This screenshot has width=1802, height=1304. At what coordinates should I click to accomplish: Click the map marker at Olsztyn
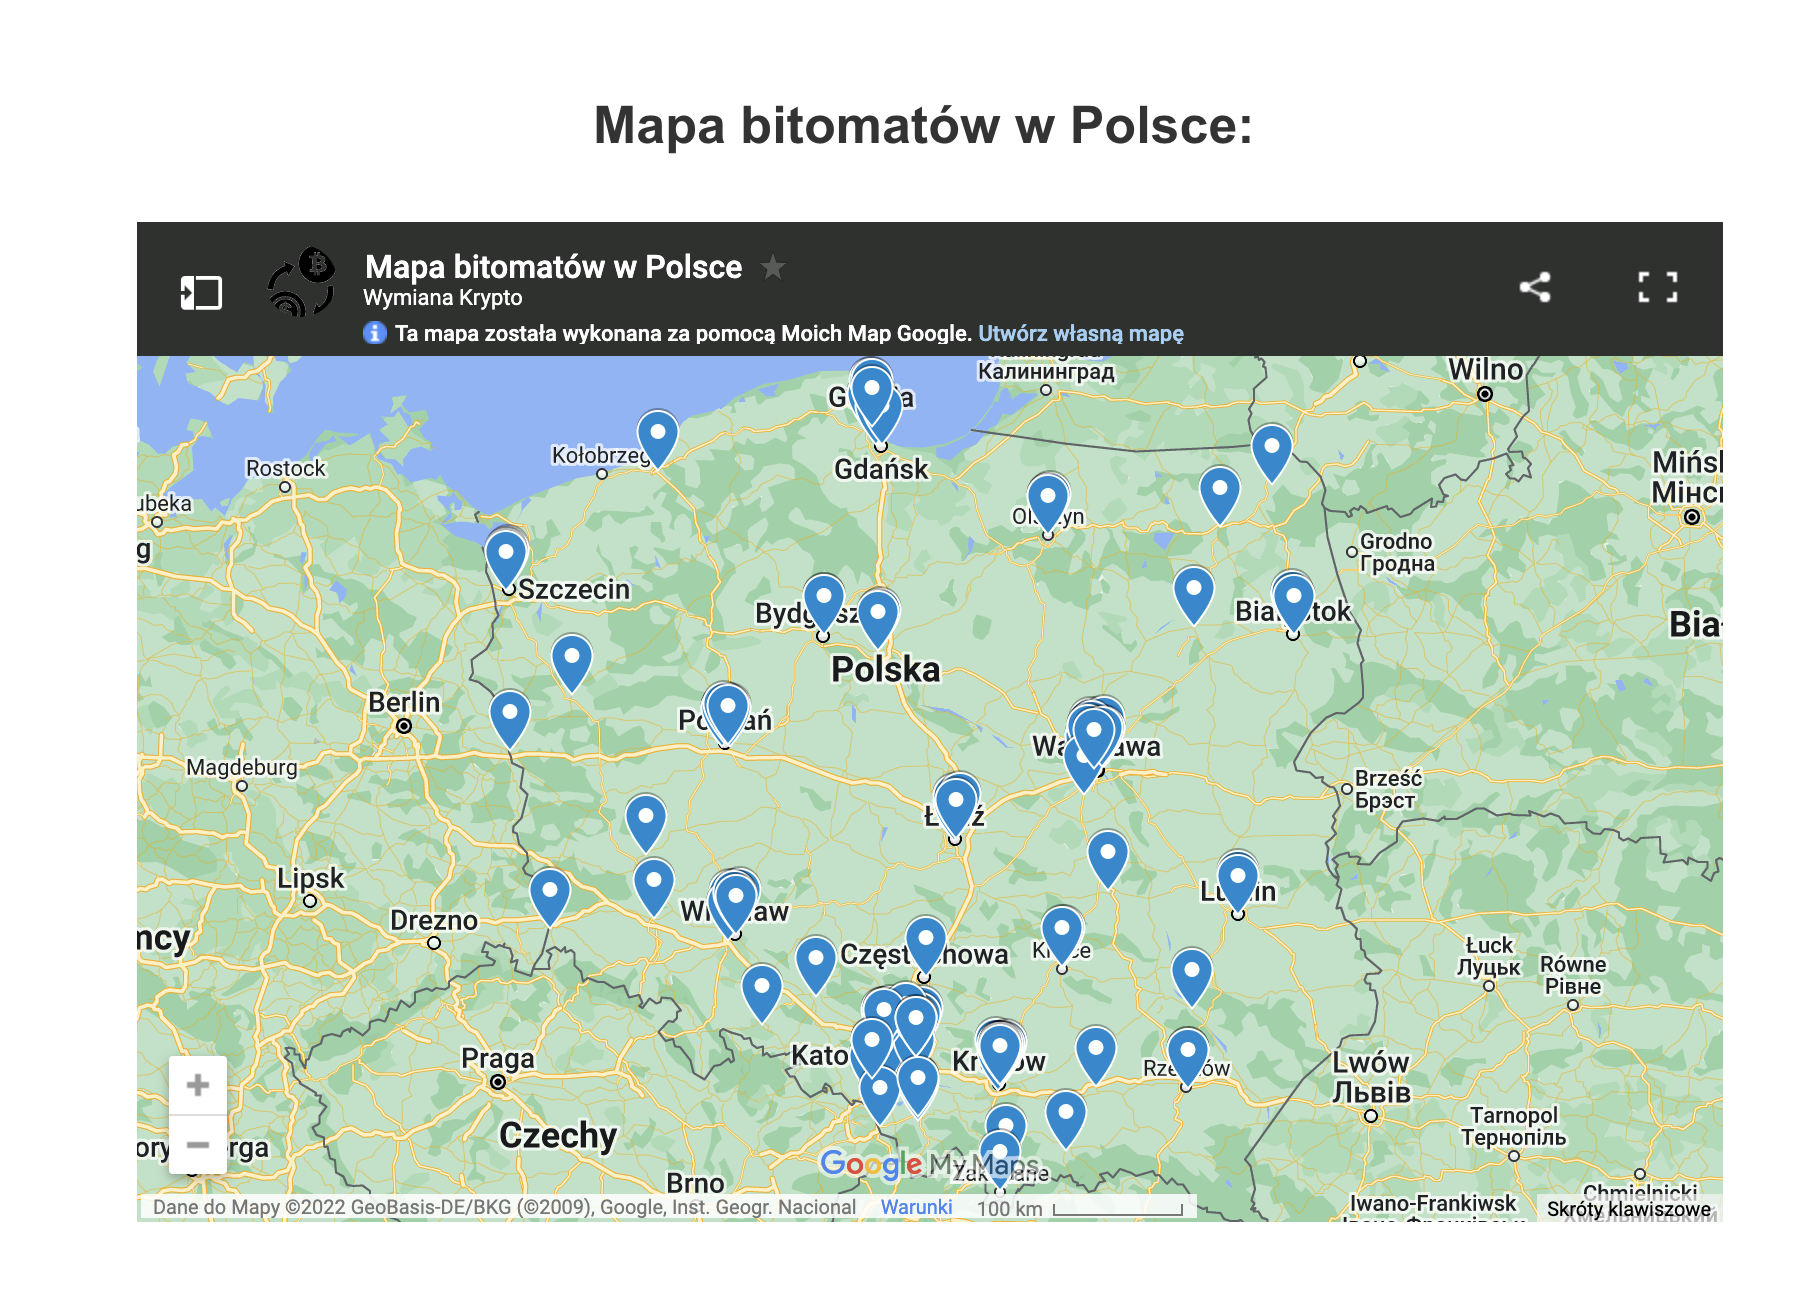pyautogui.click(x=1048, y=499)
